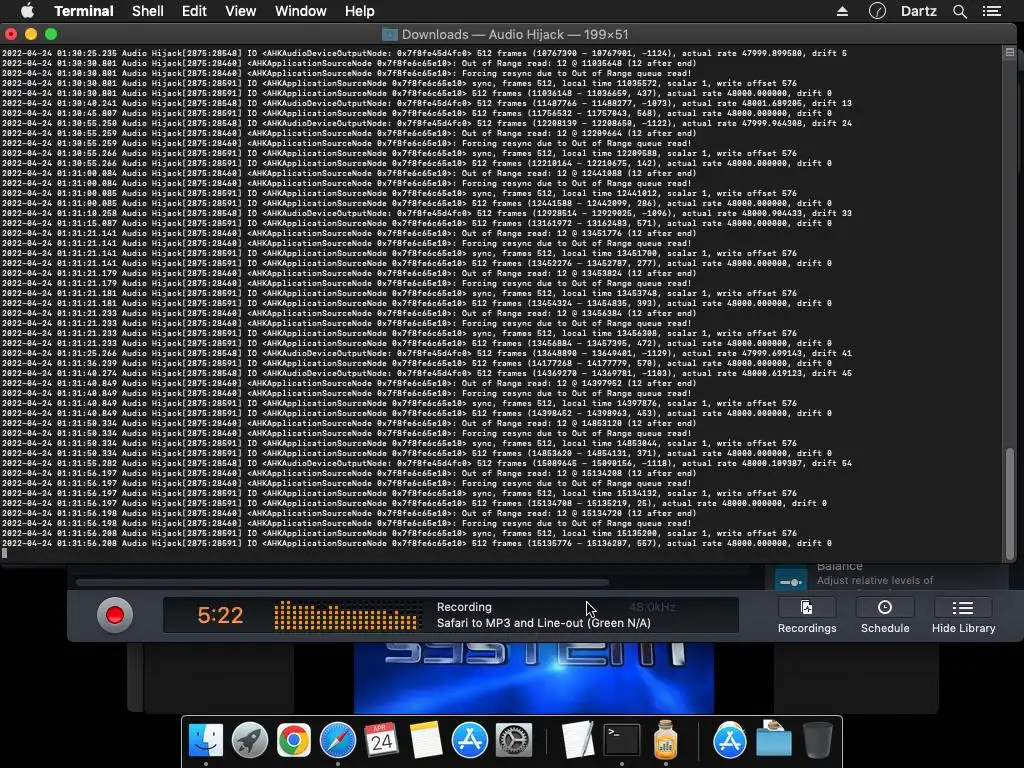Switch to Safari in the Dock
1024x768 pixels.
(x=338, y=741)
